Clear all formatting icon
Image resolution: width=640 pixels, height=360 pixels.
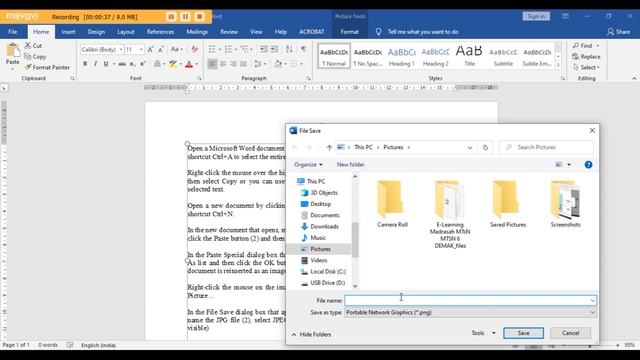pos(195,49)
